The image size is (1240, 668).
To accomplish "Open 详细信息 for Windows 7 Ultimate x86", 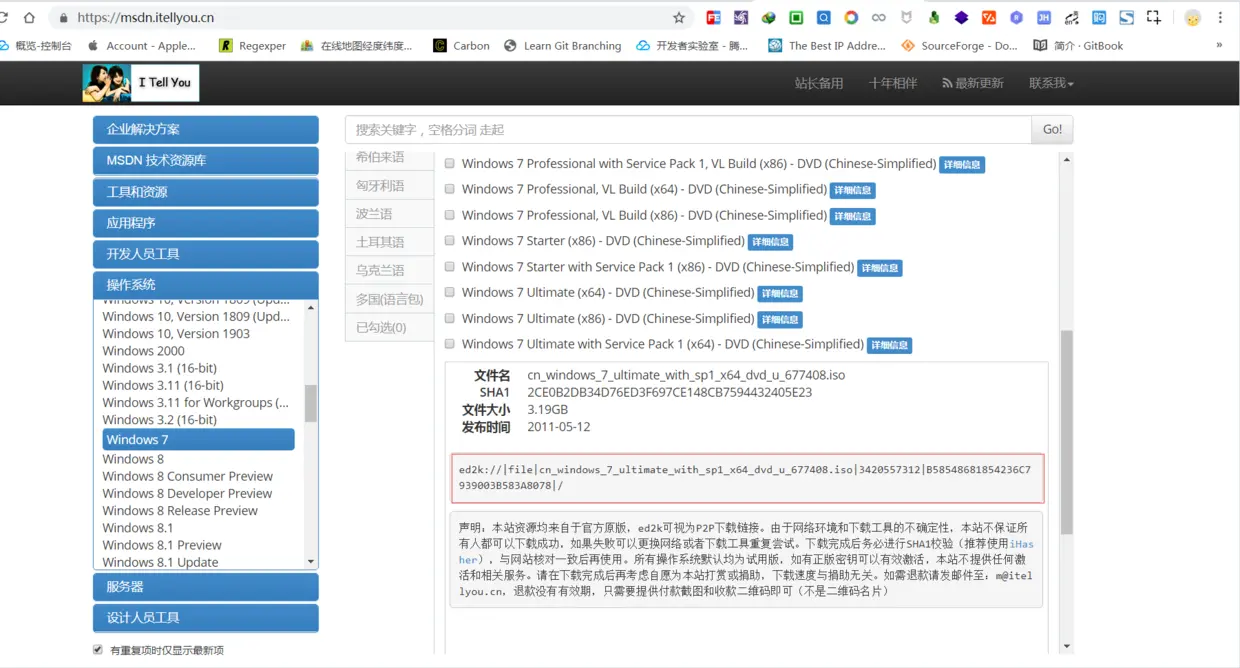I will click(x=780, y=319).
